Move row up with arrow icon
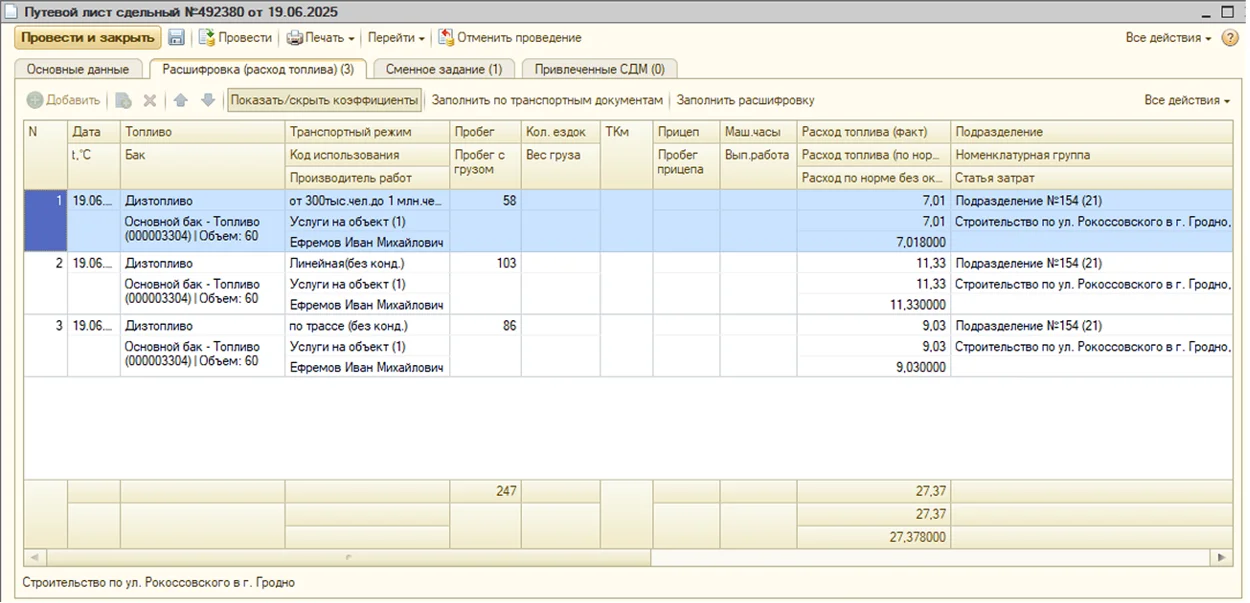 [181, 100]
